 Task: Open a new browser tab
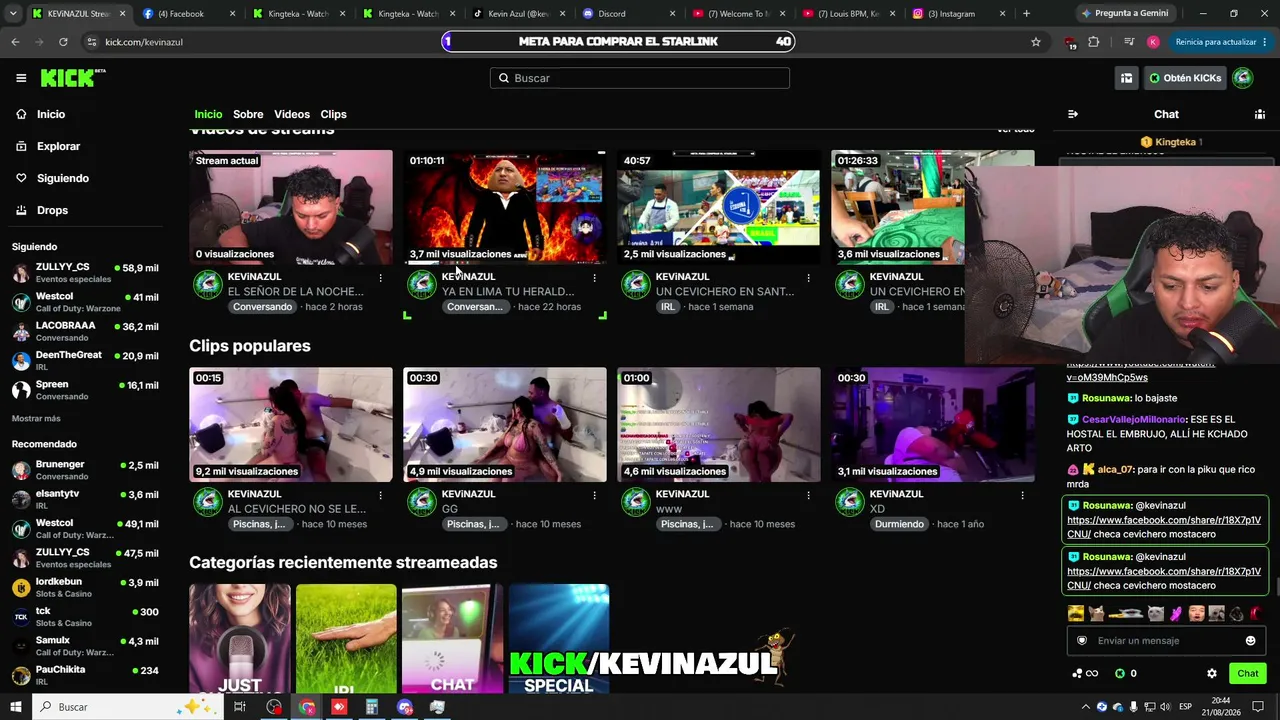point(1026,14)
